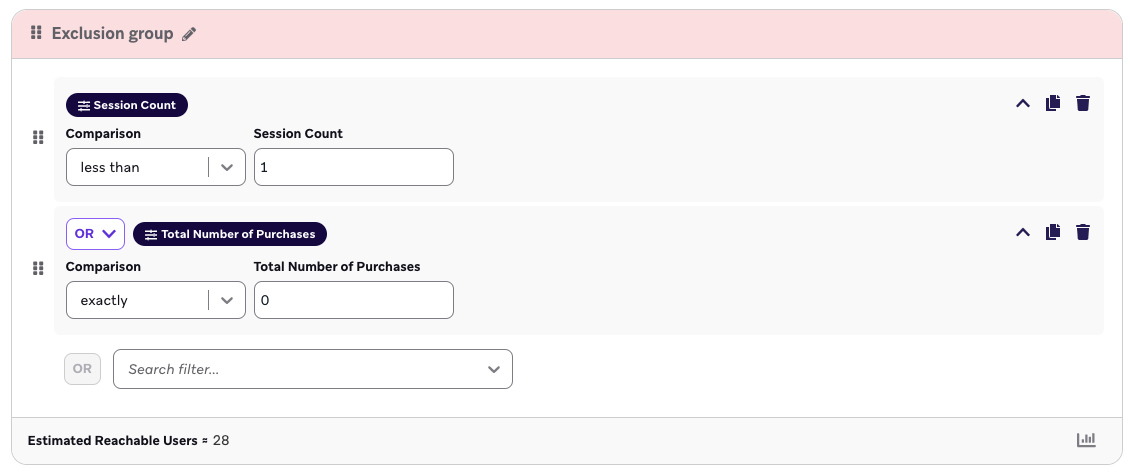Click the Total Number of Purchases row drag handle
This screenshot has height=476, width=1130.
[x=38, y=269]
